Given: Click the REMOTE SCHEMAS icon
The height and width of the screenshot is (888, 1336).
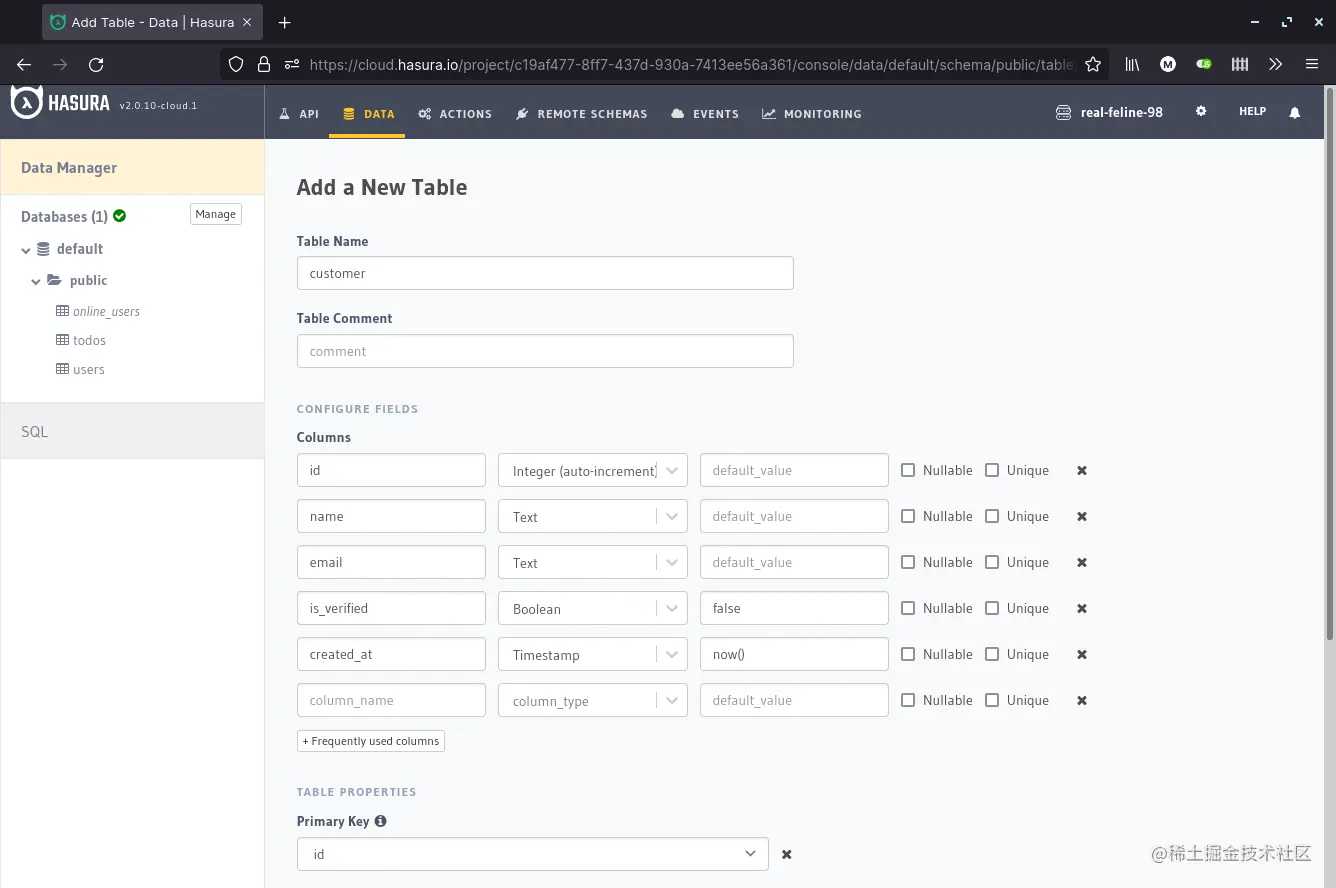Looking at the screenshot, I should tap(521, 113).
